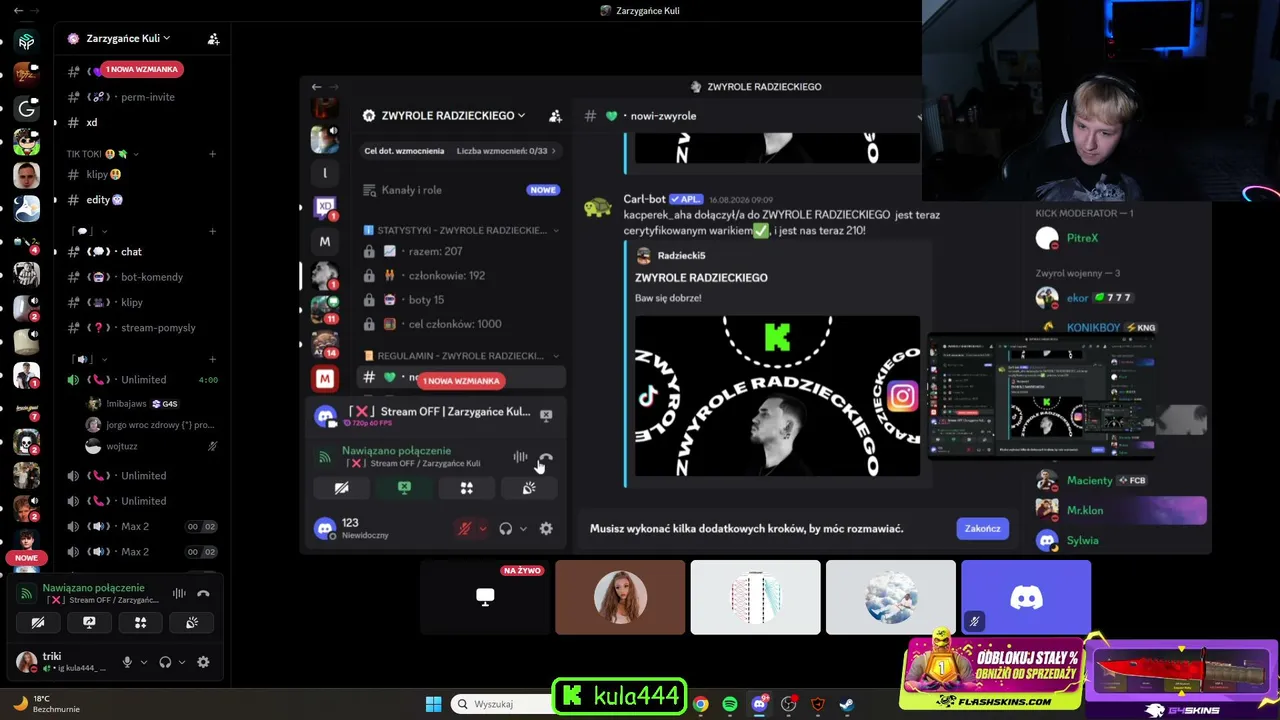The image size is (1280, 720).
Task: Create a channel in the TIK TOKI category
Action: coord(212,154)
